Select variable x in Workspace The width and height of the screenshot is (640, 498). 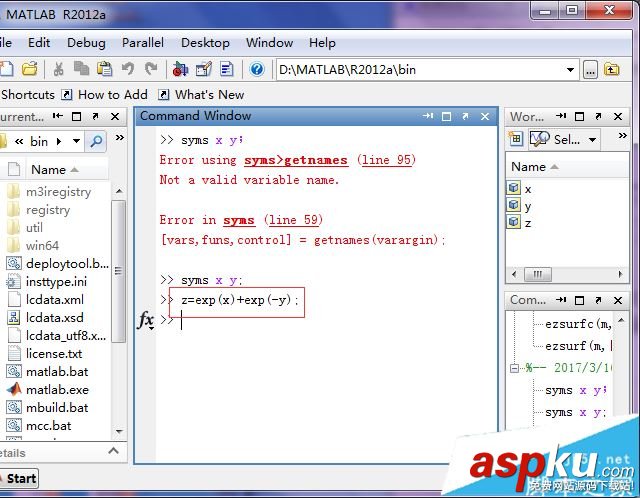click(528, 189)
